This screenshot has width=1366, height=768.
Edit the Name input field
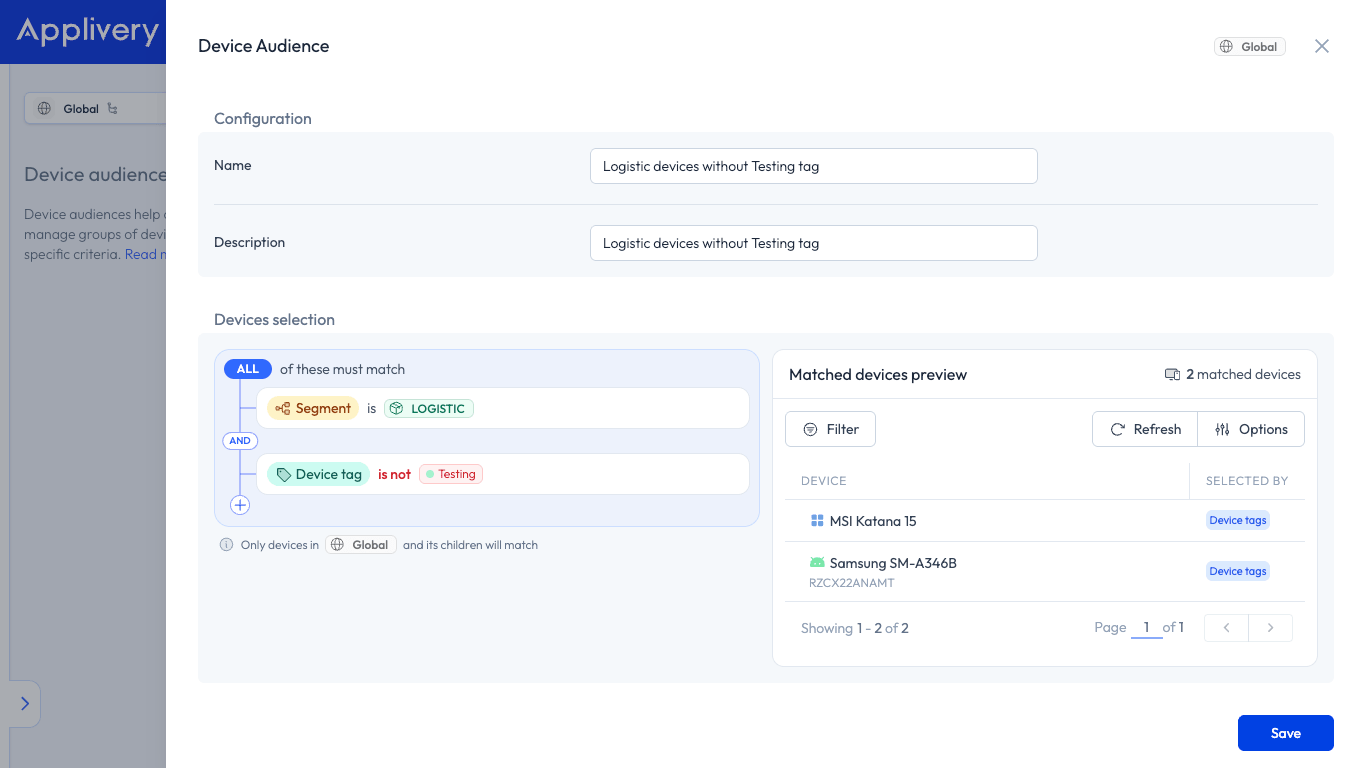(814, 166)
